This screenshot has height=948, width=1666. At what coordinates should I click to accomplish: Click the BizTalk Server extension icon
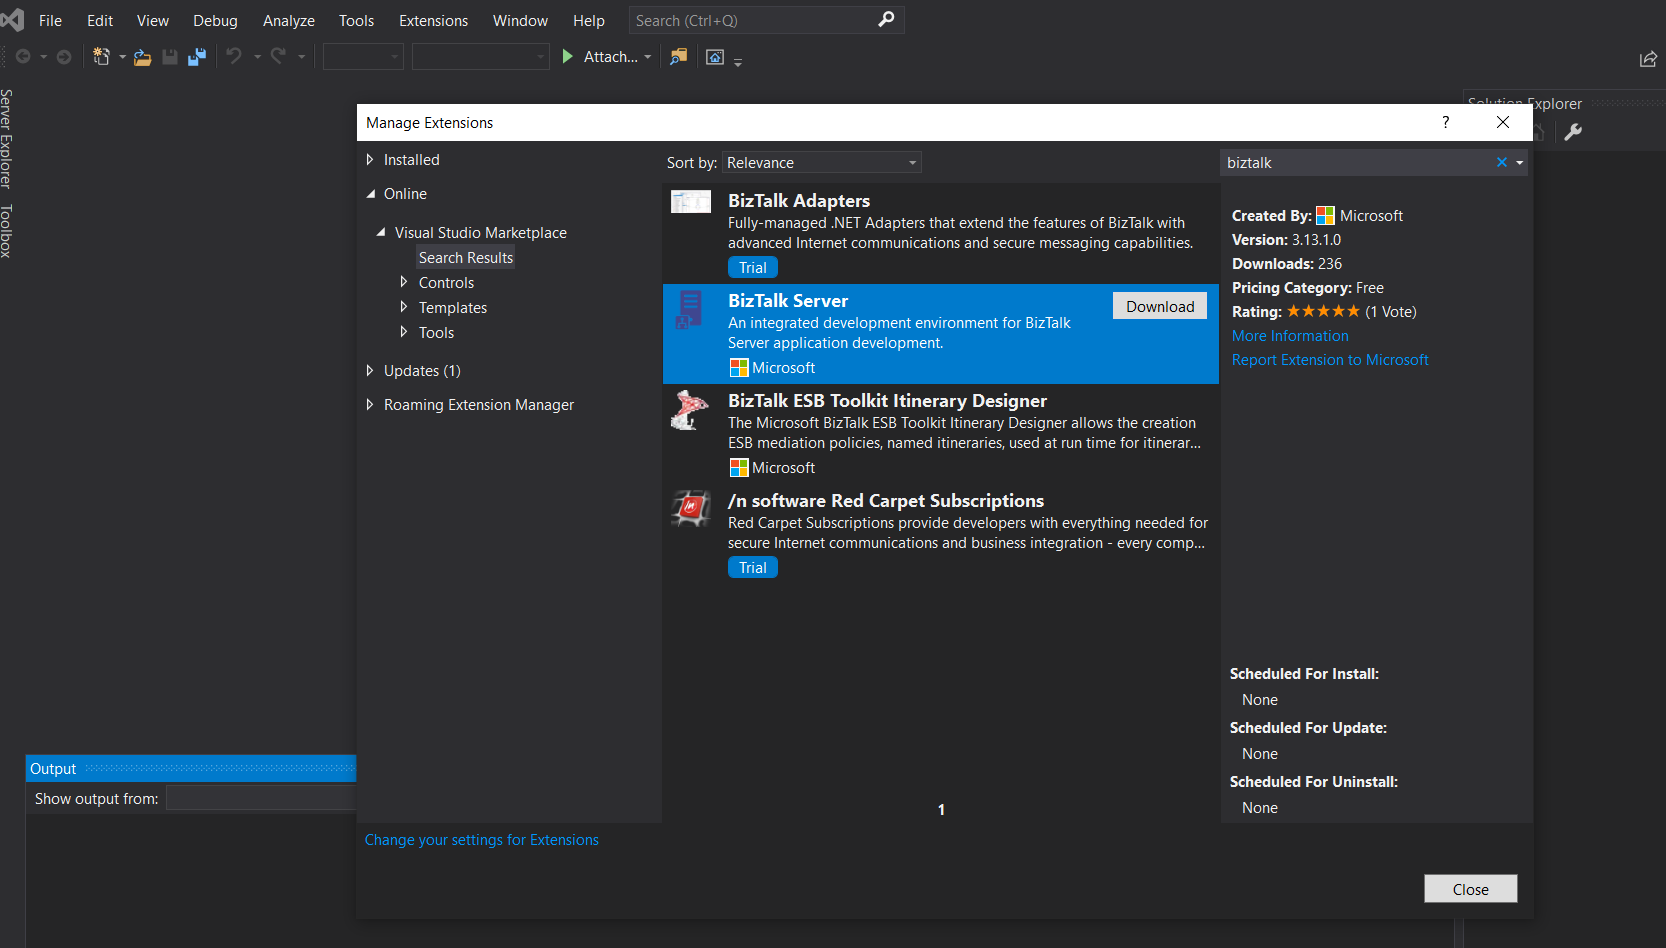pyautogui.click(x=689, y=309)
